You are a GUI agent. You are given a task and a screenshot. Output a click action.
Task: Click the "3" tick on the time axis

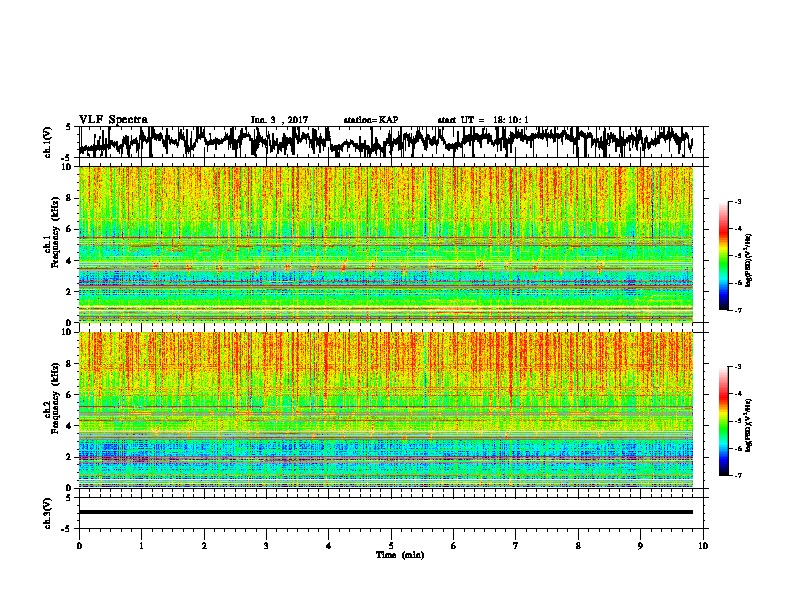[x=266, y=546]
